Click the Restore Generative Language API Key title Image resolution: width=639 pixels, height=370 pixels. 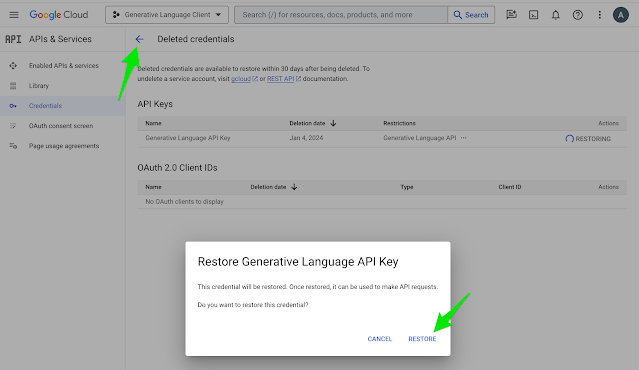coord(298,262)
